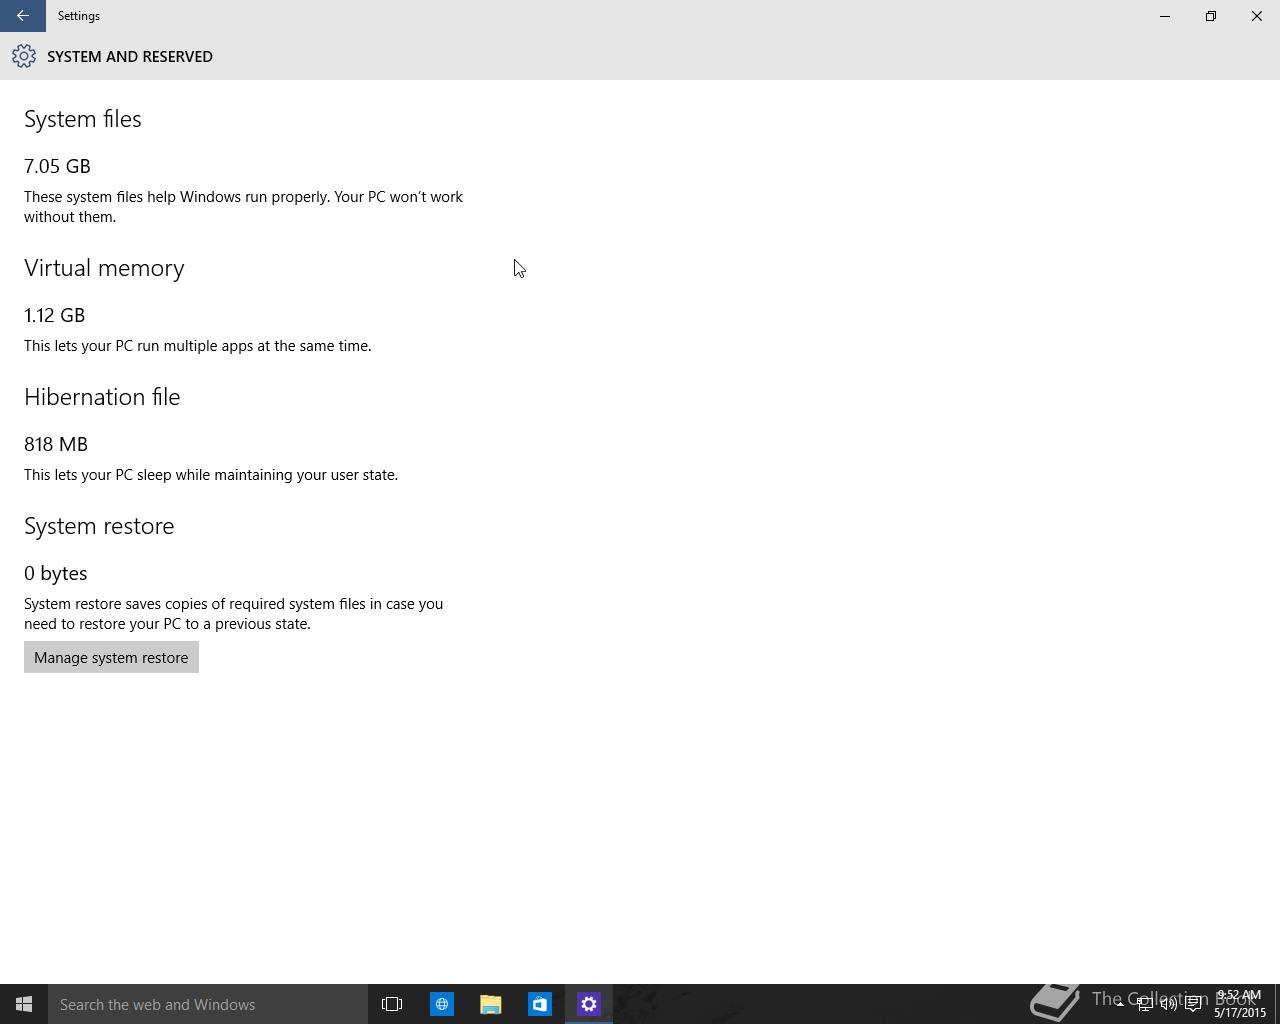
Task: Click the 818 MB value
Action: tap(56, 444)
